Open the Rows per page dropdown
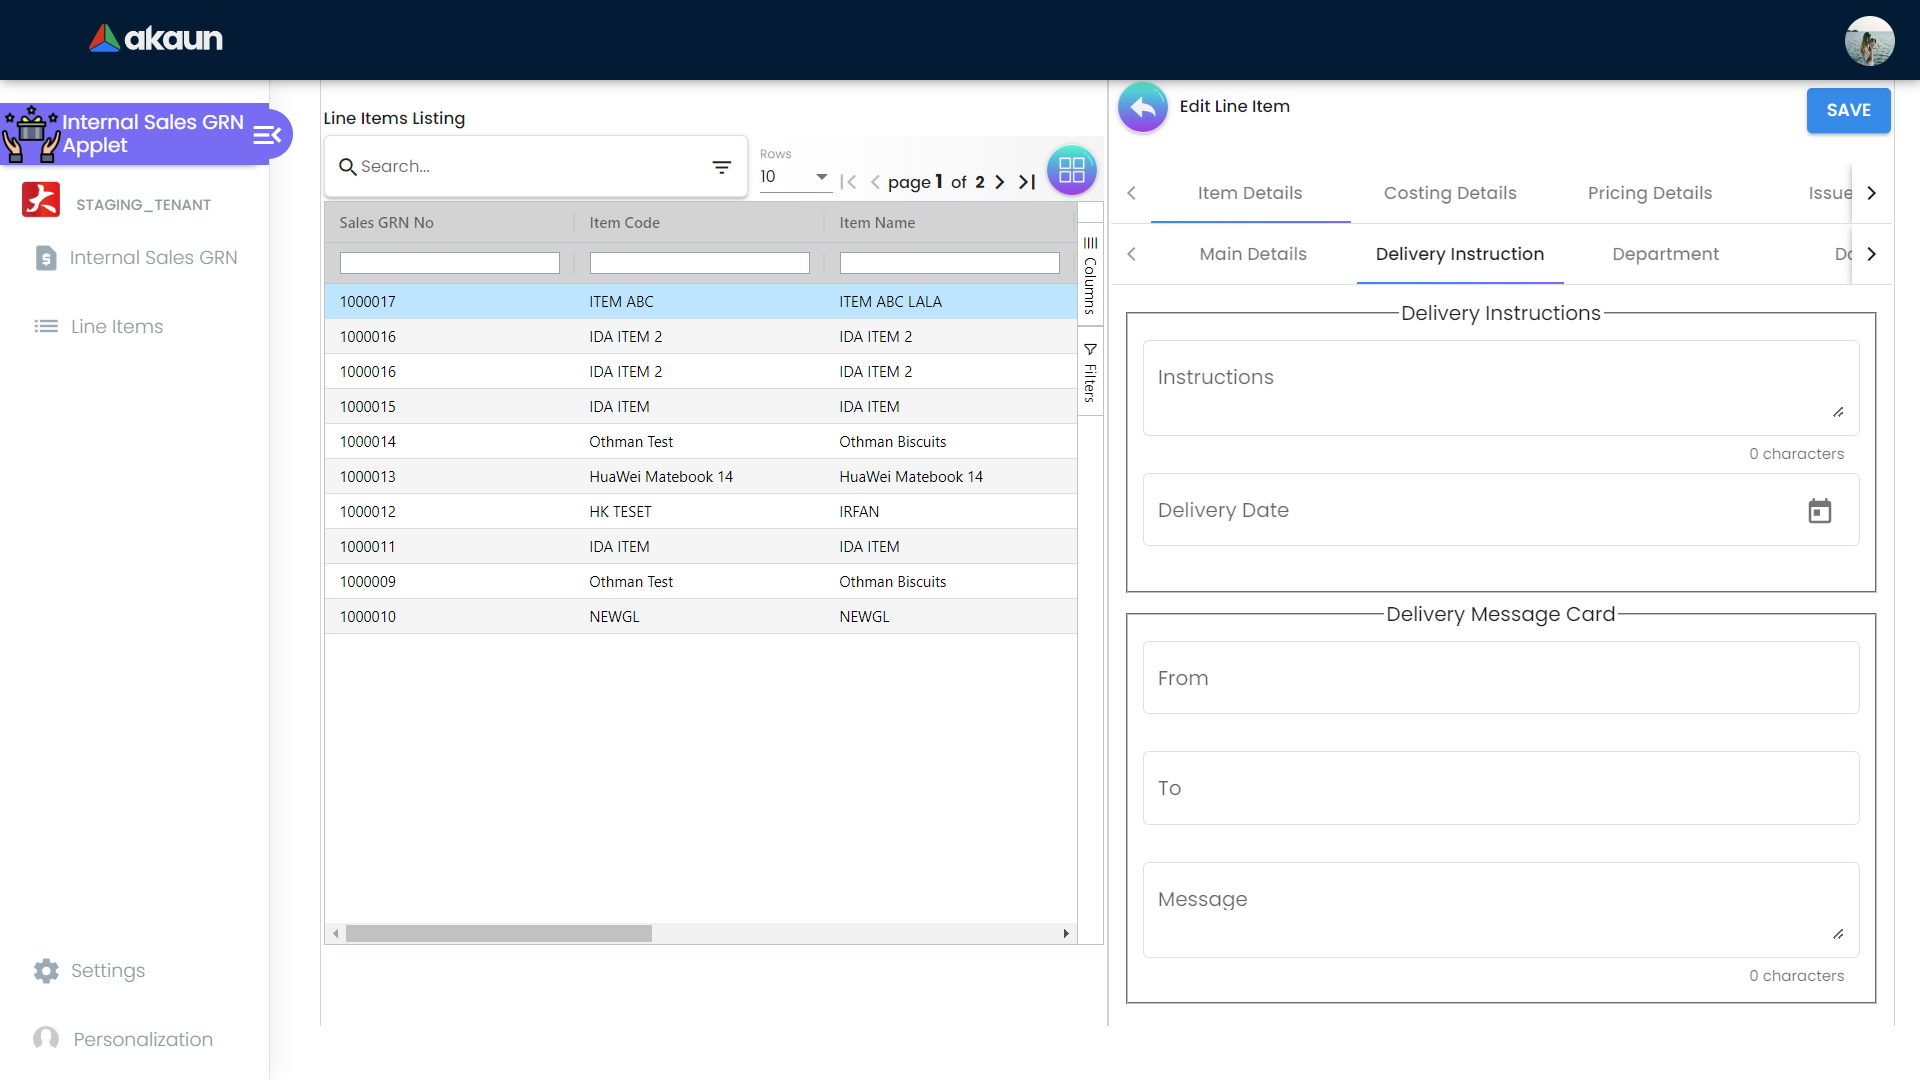 click(795, 177)
